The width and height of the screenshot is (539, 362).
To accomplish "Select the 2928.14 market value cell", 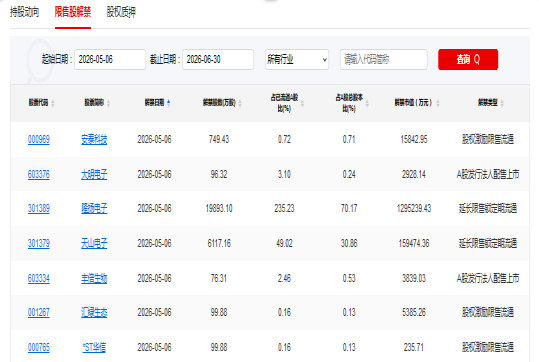I will [414, 175].
